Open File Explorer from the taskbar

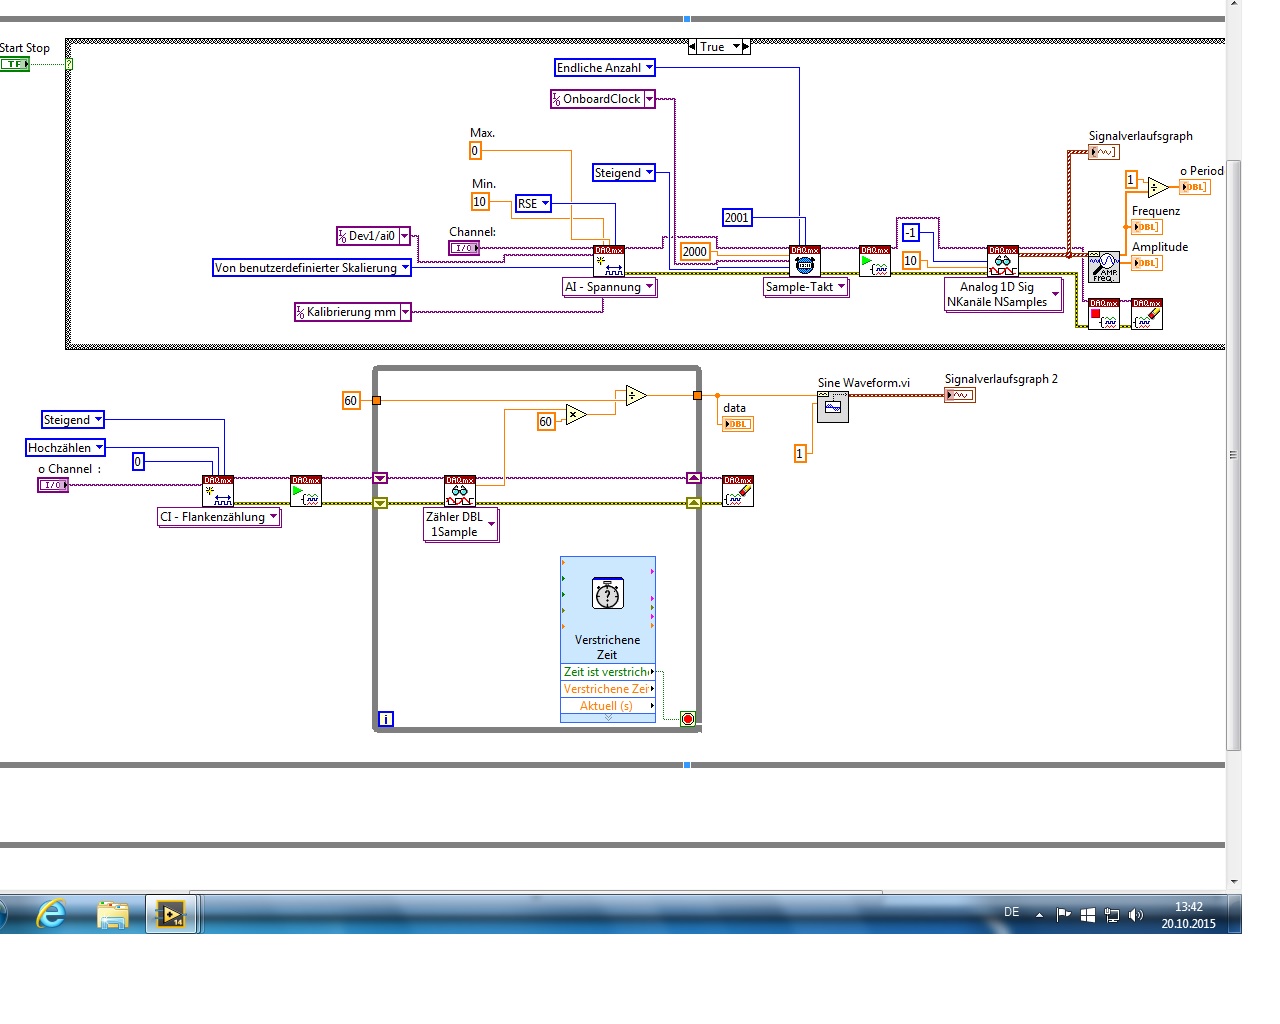(112, 914)
